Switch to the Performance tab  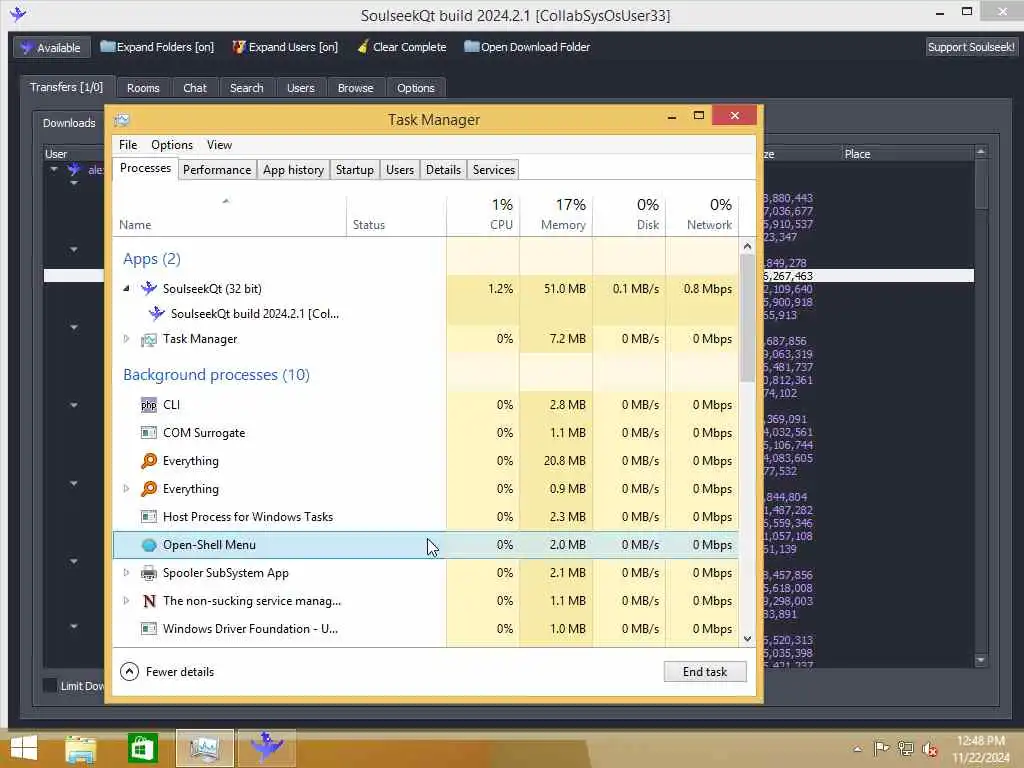pos(217,170)
